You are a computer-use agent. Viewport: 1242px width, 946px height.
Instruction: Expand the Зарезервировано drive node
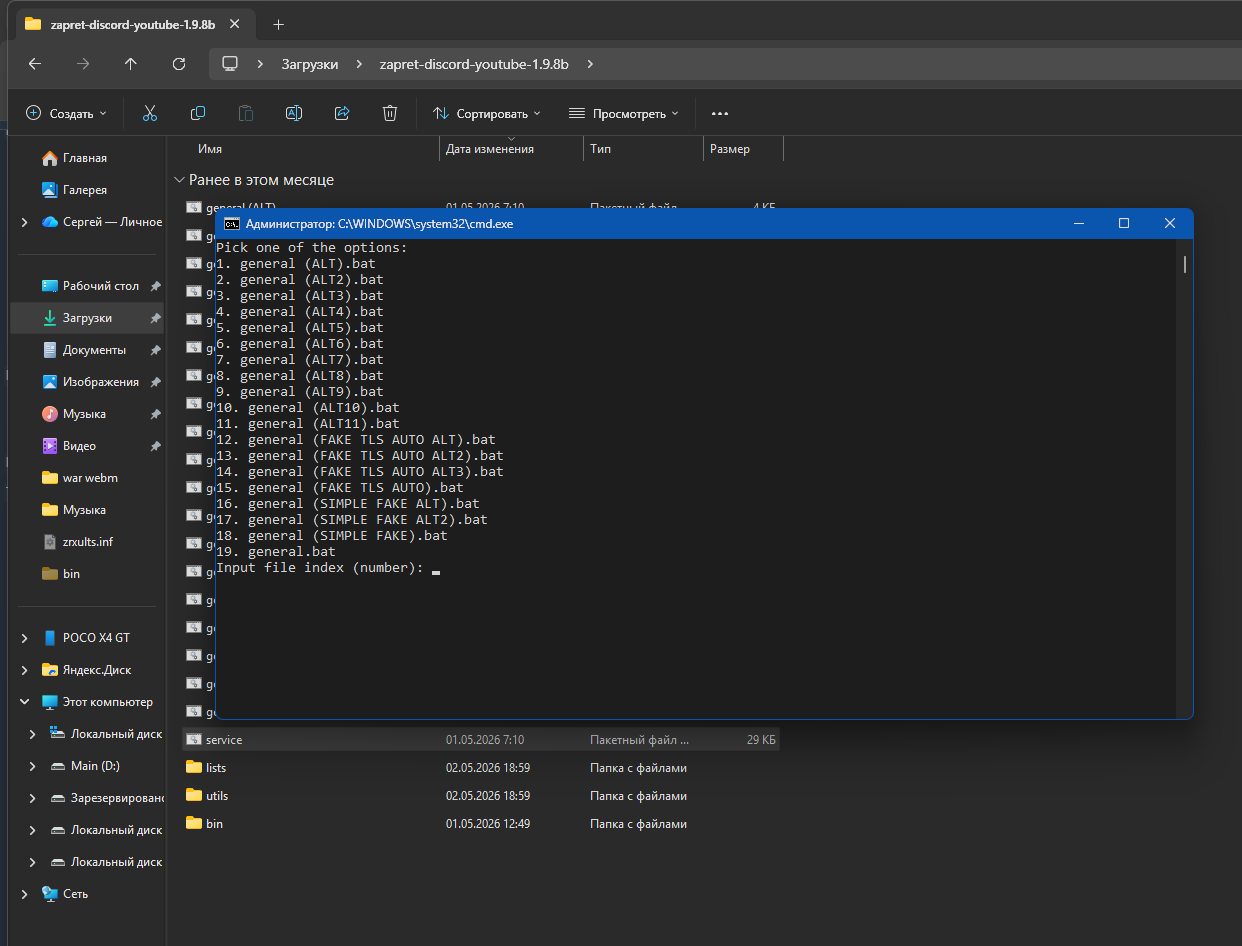pos(33,798)
